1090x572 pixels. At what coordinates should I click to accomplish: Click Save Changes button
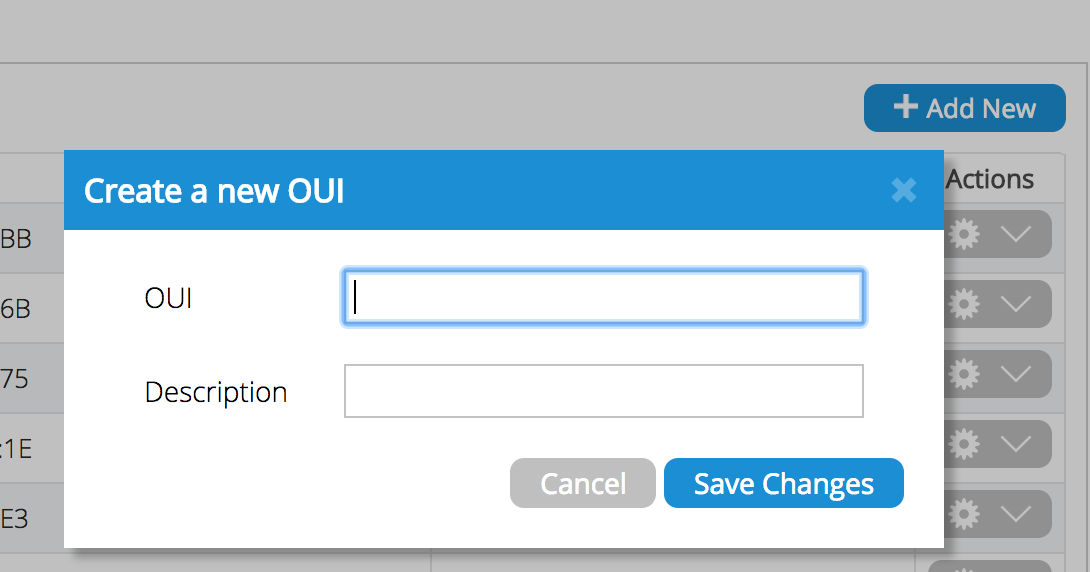pos(783,484)
